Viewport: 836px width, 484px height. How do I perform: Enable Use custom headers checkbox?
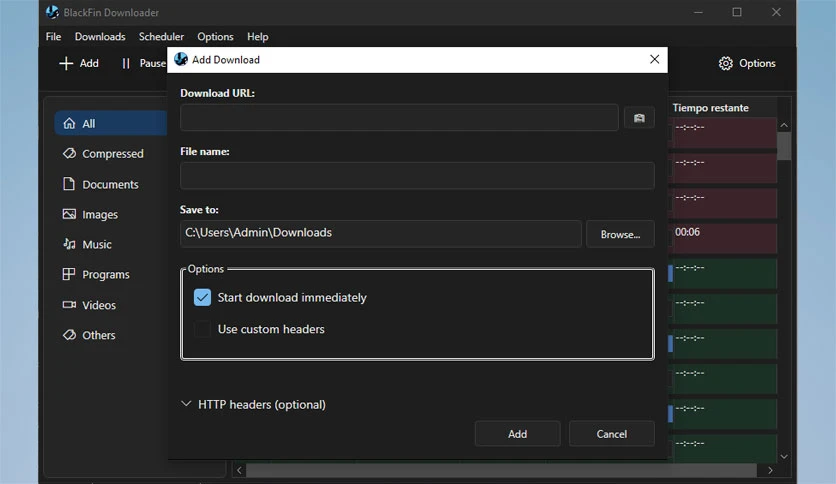[x=203, y=329]
